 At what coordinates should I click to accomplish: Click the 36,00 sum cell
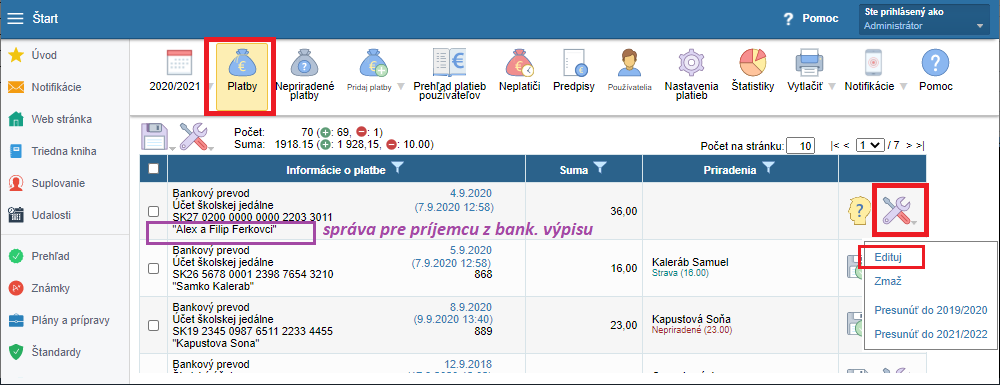pyautogui.click(x=584, y=211)
